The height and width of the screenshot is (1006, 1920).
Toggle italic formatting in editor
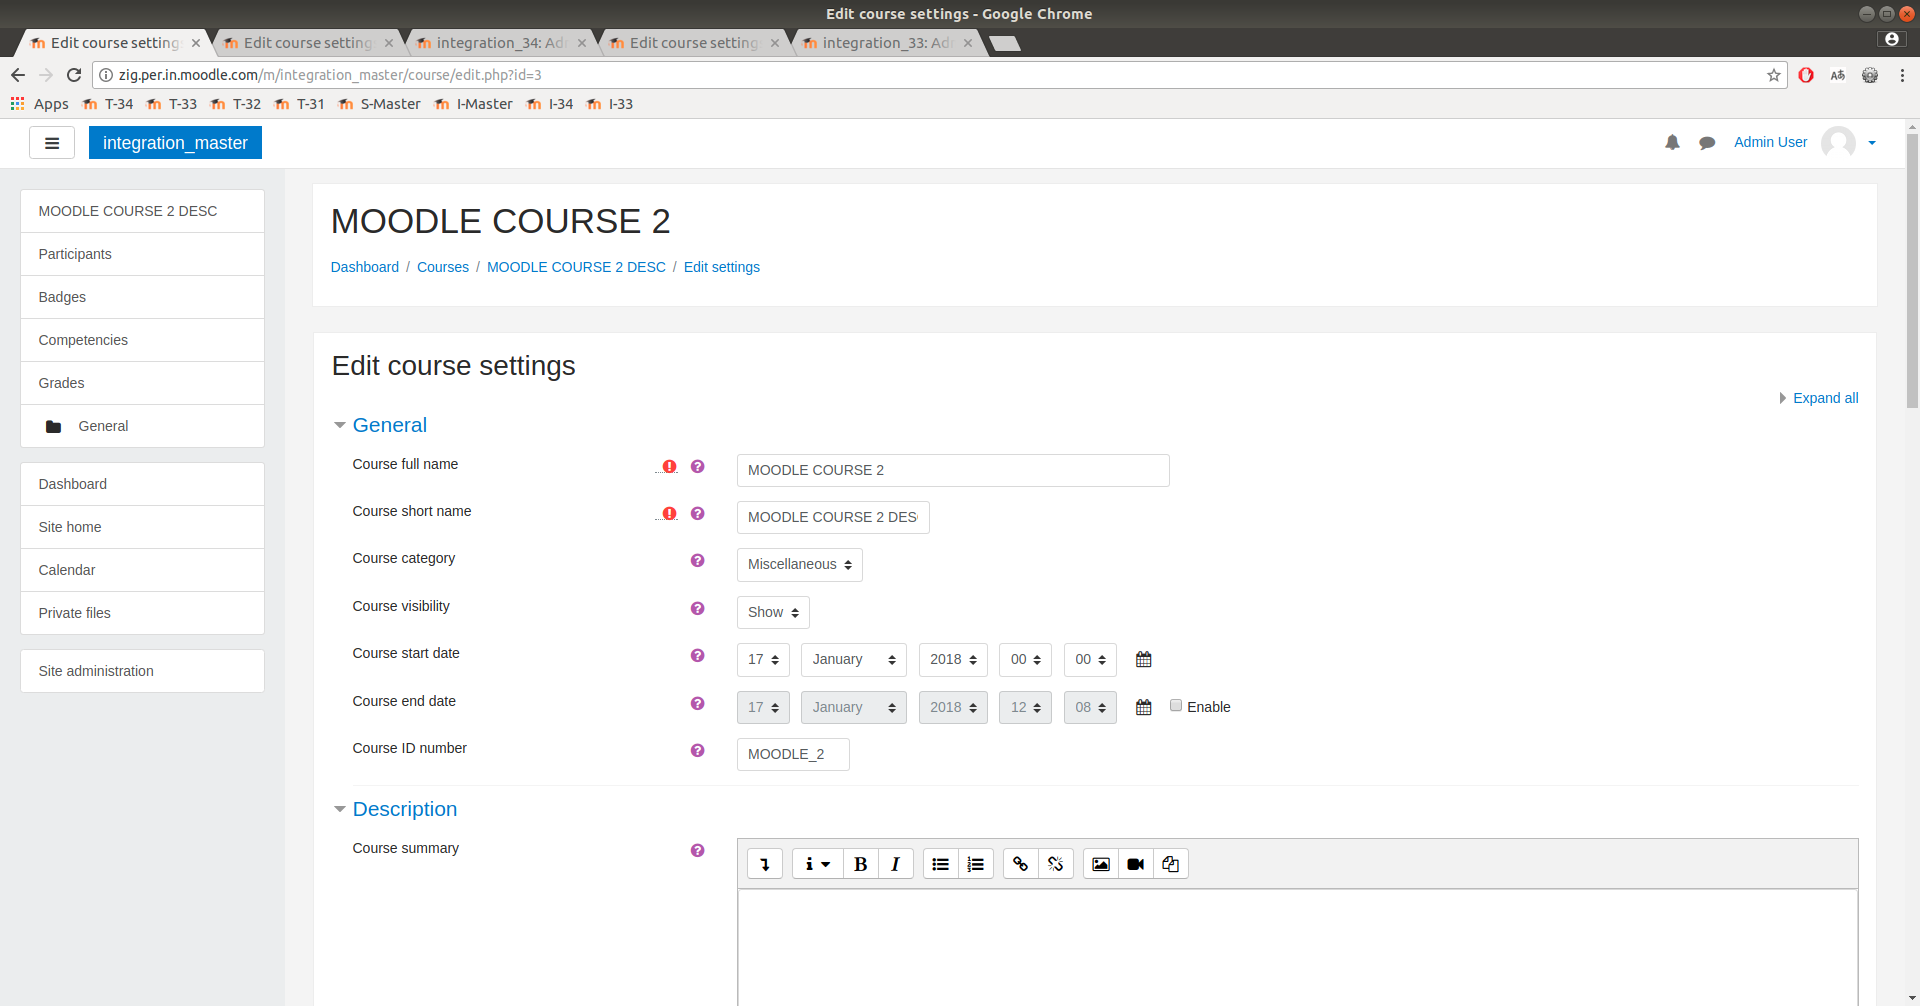click(896, 864)
